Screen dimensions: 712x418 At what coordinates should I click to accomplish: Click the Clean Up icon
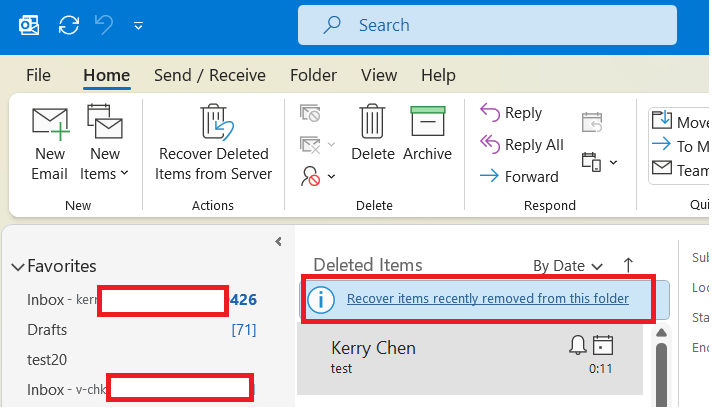point(310,145)
